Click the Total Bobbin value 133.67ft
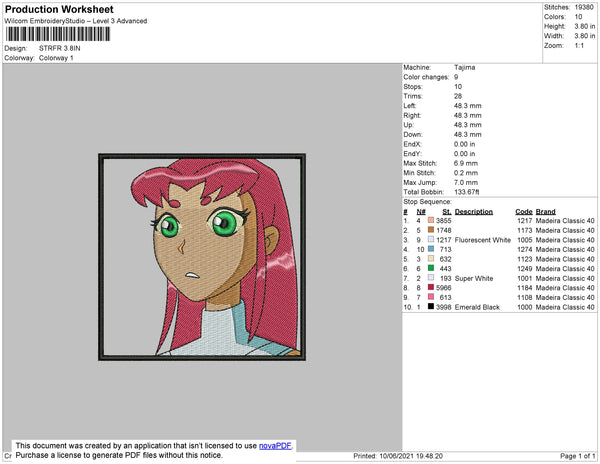 (466, 192)
